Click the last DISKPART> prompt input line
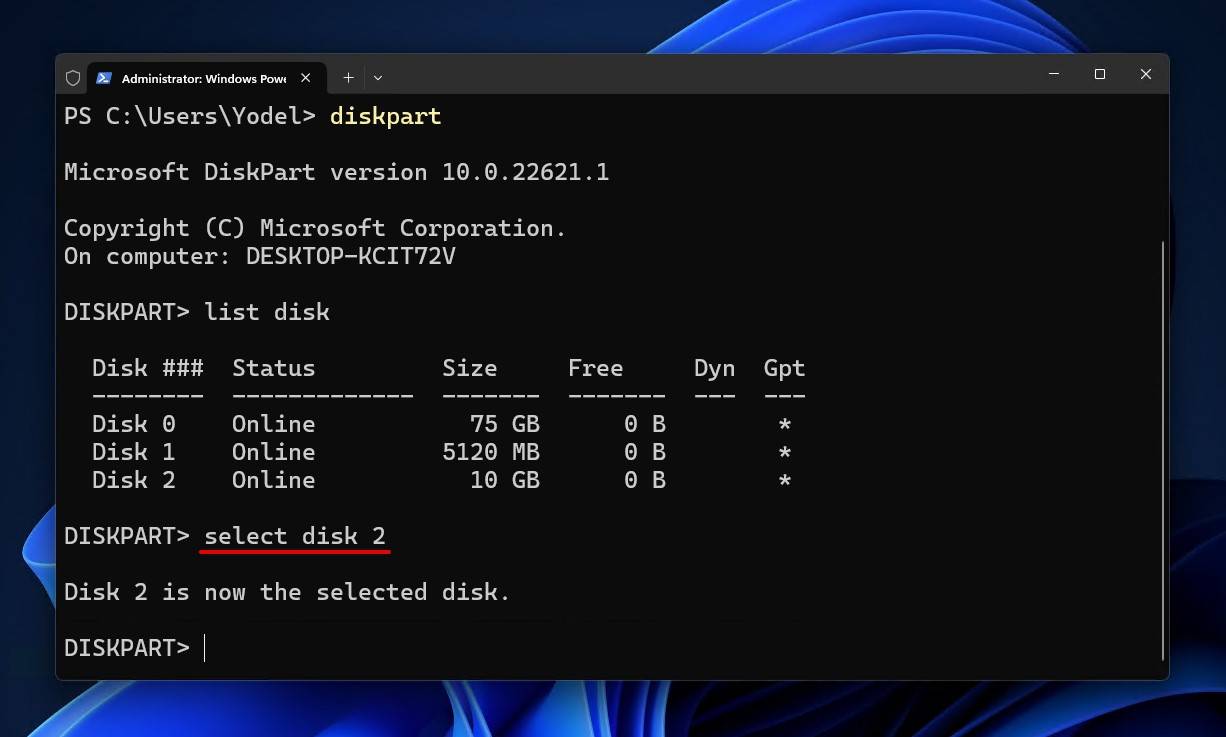The width and height of the screenshot is (1226, 737). pos(134,648)
